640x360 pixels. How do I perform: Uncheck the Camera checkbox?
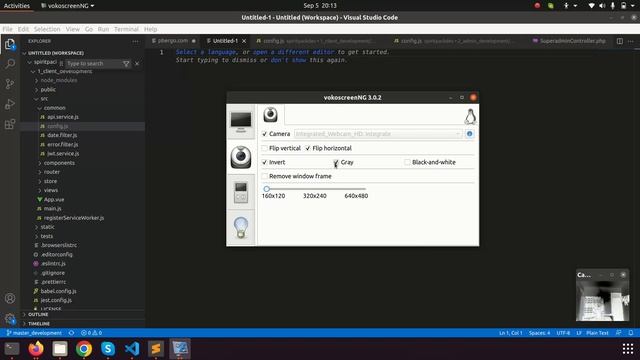tap(264, 134)
